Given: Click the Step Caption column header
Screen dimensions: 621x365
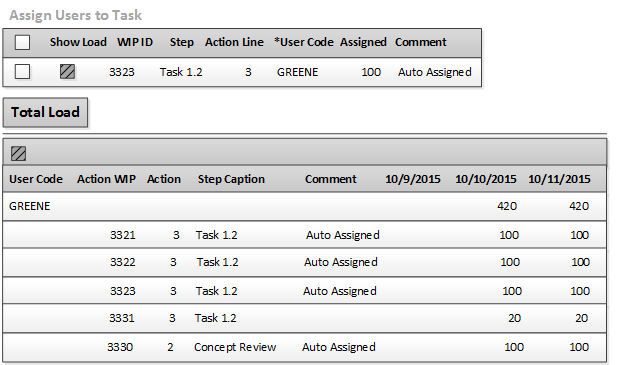Looking at the screenshot, I should 231,179.
